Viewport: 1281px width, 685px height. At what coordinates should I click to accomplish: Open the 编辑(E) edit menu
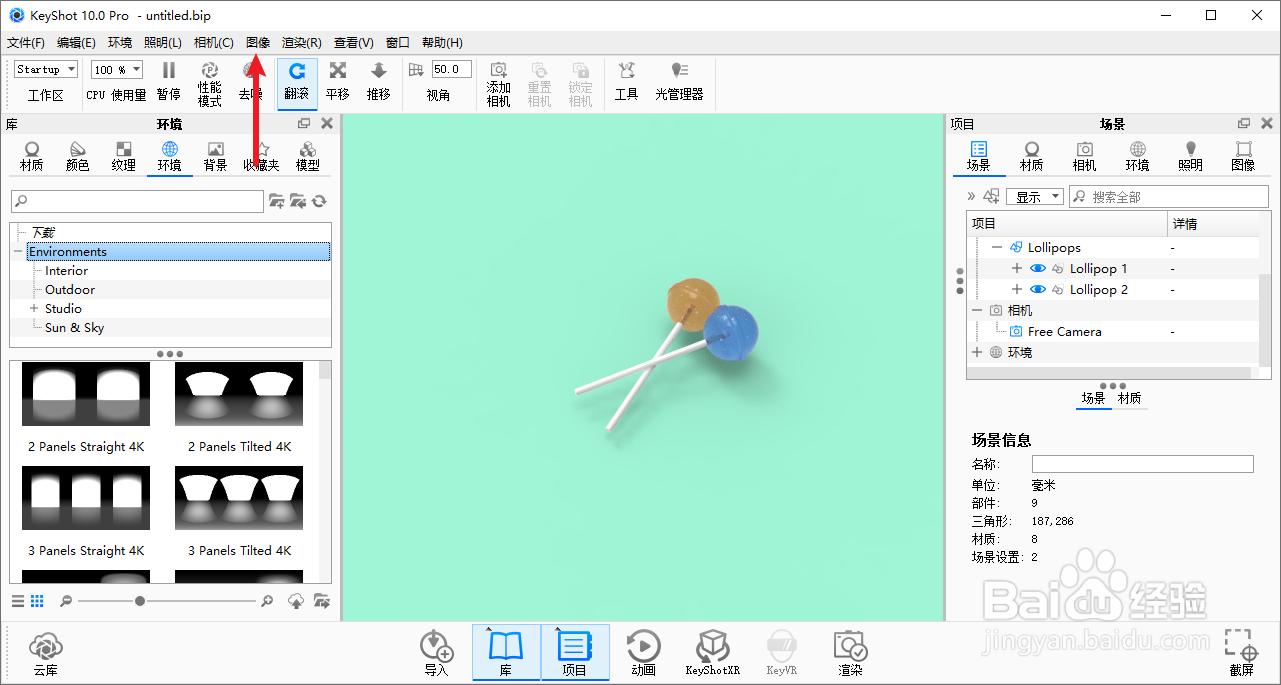click(76, 43)
